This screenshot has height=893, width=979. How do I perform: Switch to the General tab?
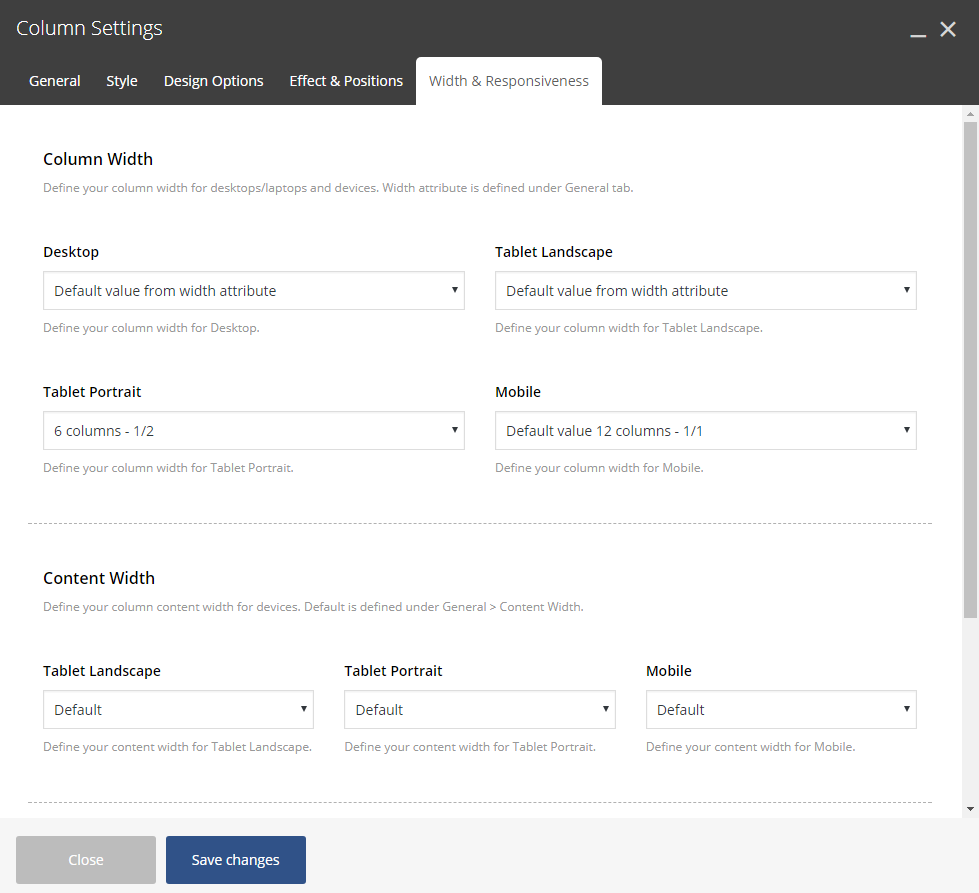click(x=54, y=81)
